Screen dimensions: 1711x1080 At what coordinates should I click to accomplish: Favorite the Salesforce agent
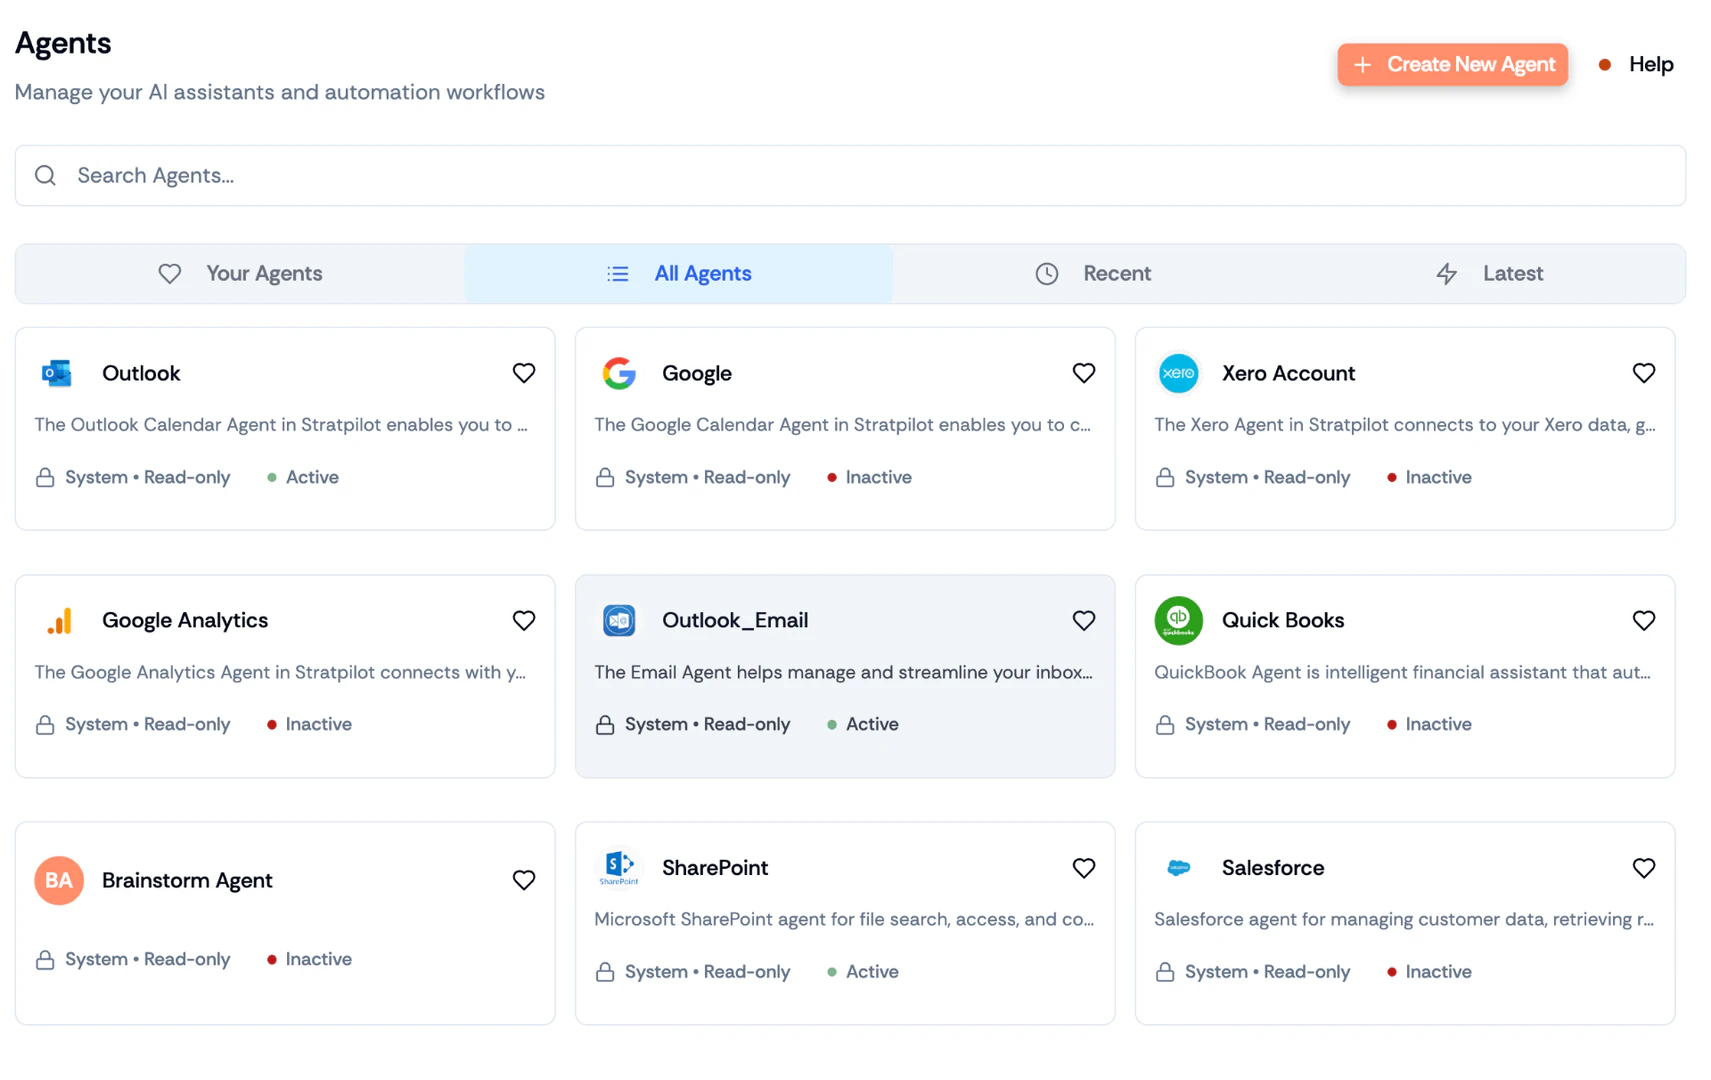1643,868
